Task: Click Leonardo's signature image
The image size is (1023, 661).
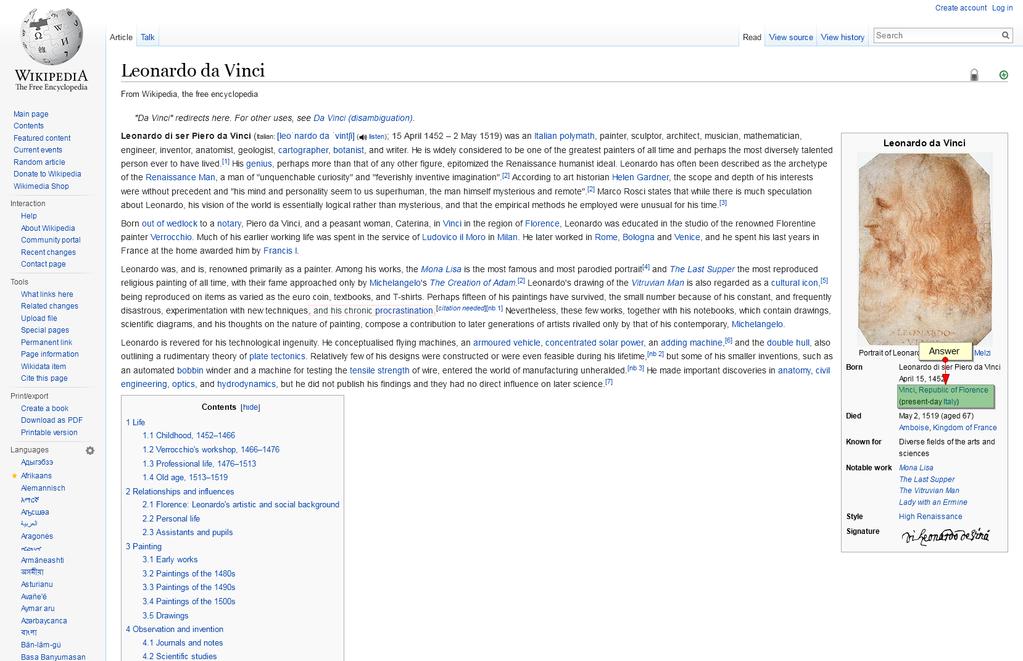Action: coord(945,536)
